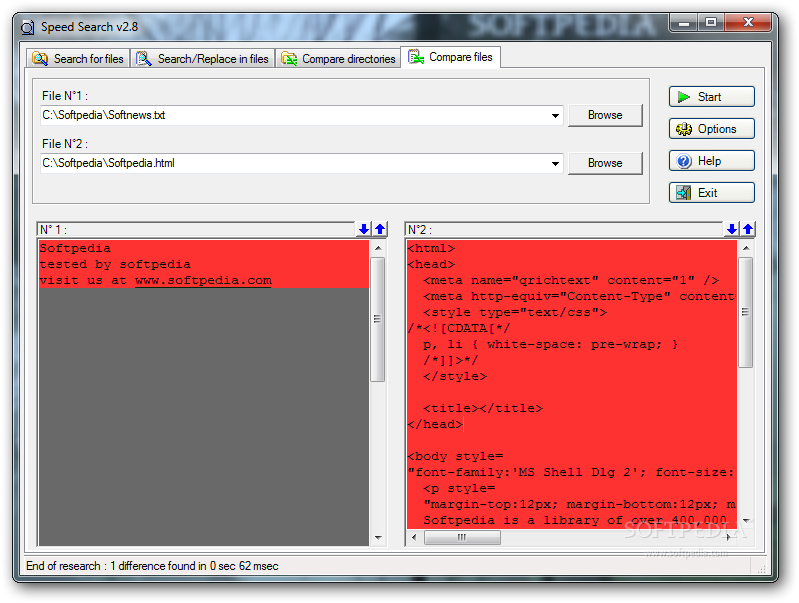
Task: Click N°2 pane scroll down arrow
Action: tap(746, 520)
